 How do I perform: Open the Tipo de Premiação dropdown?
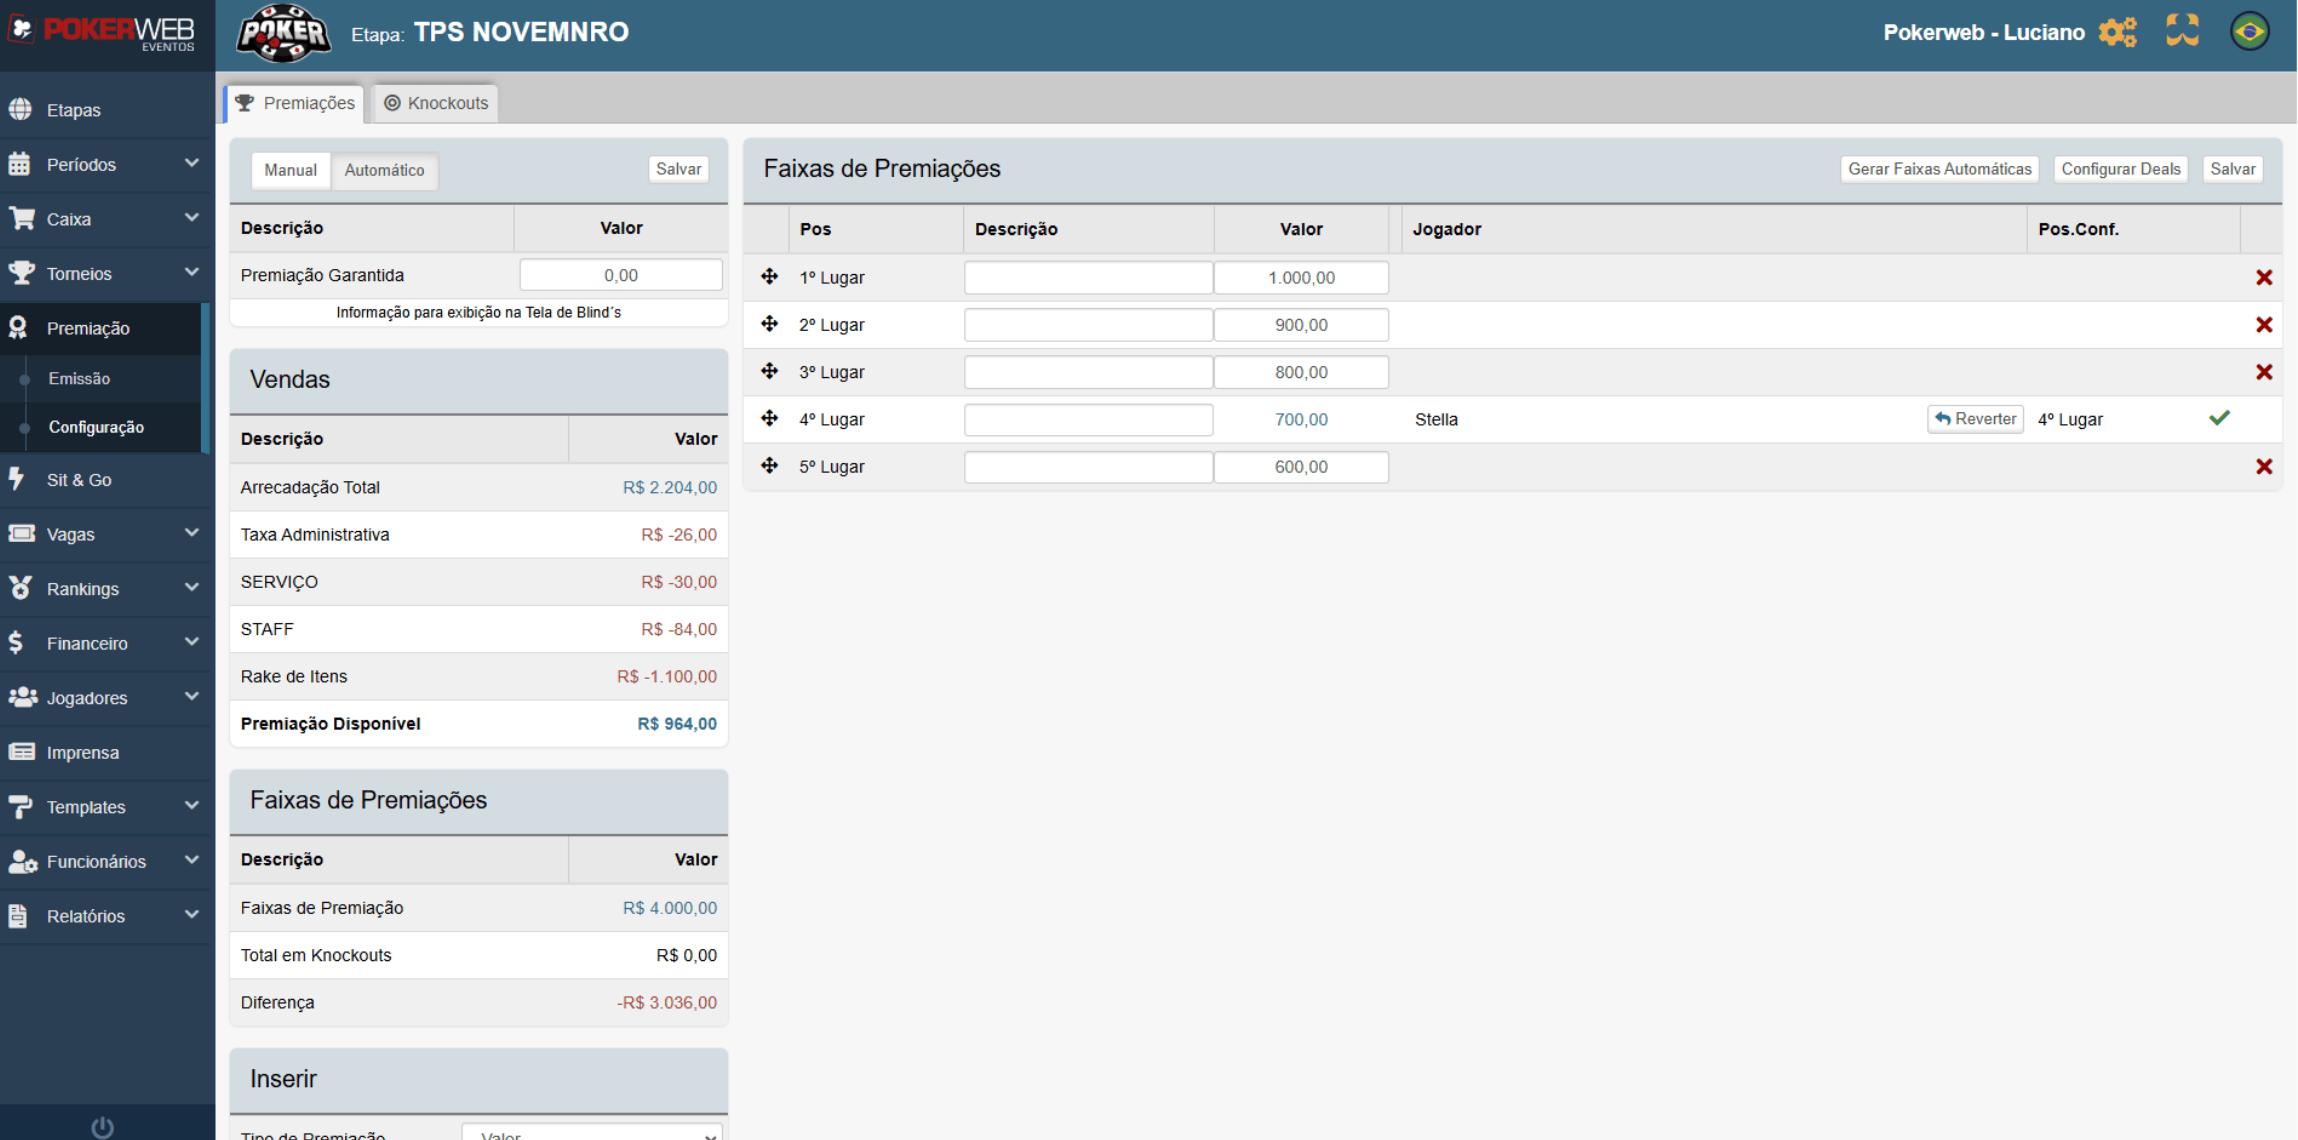592,1134
